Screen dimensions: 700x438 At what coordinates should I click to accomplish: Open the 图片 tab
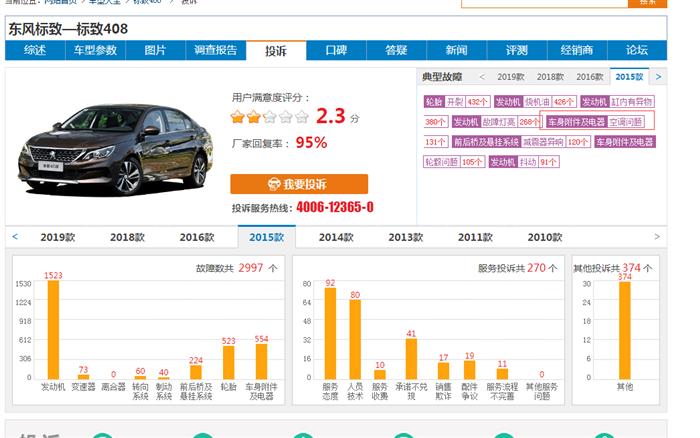tap(155, 50)
